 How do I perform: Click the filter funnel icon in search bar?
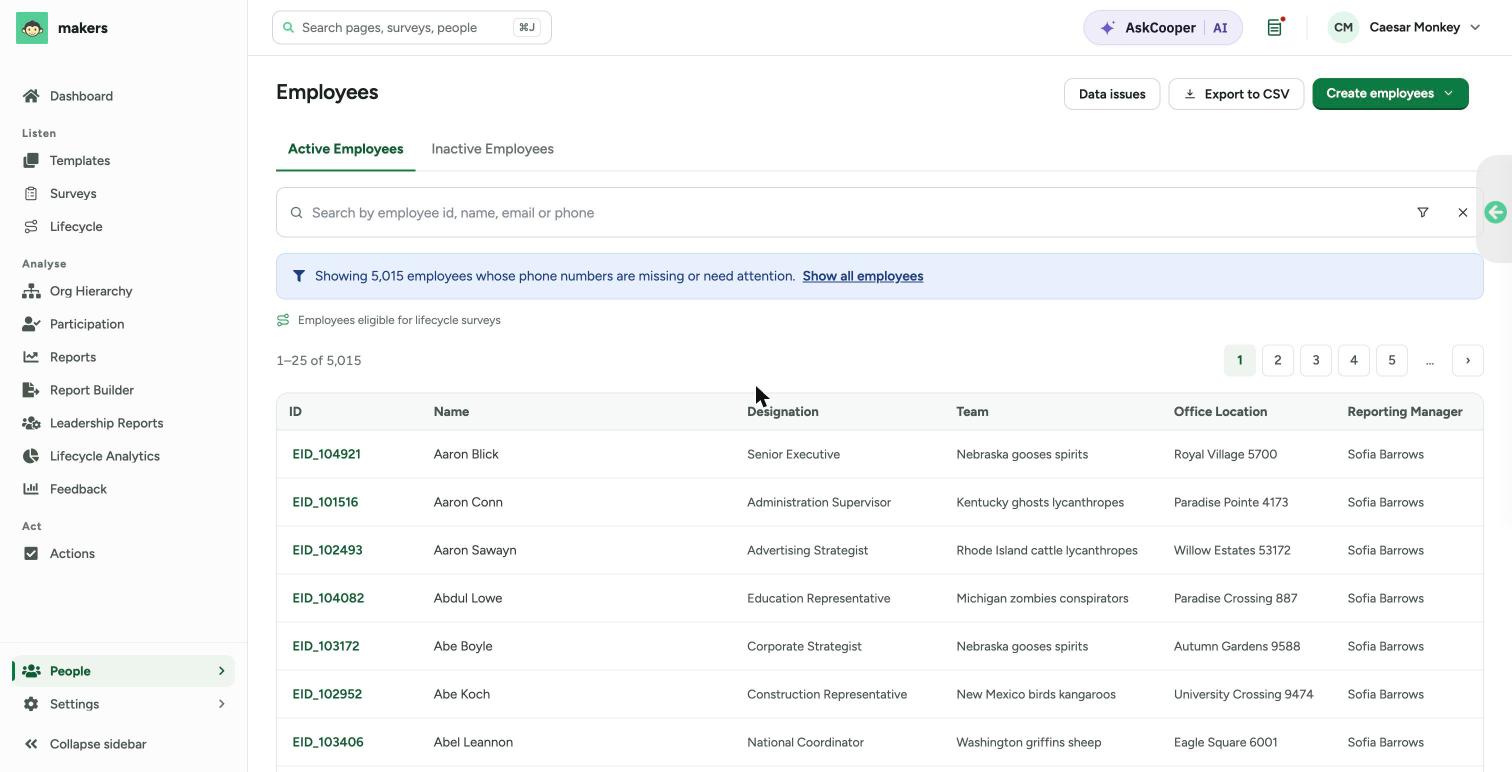point(1423,212)
